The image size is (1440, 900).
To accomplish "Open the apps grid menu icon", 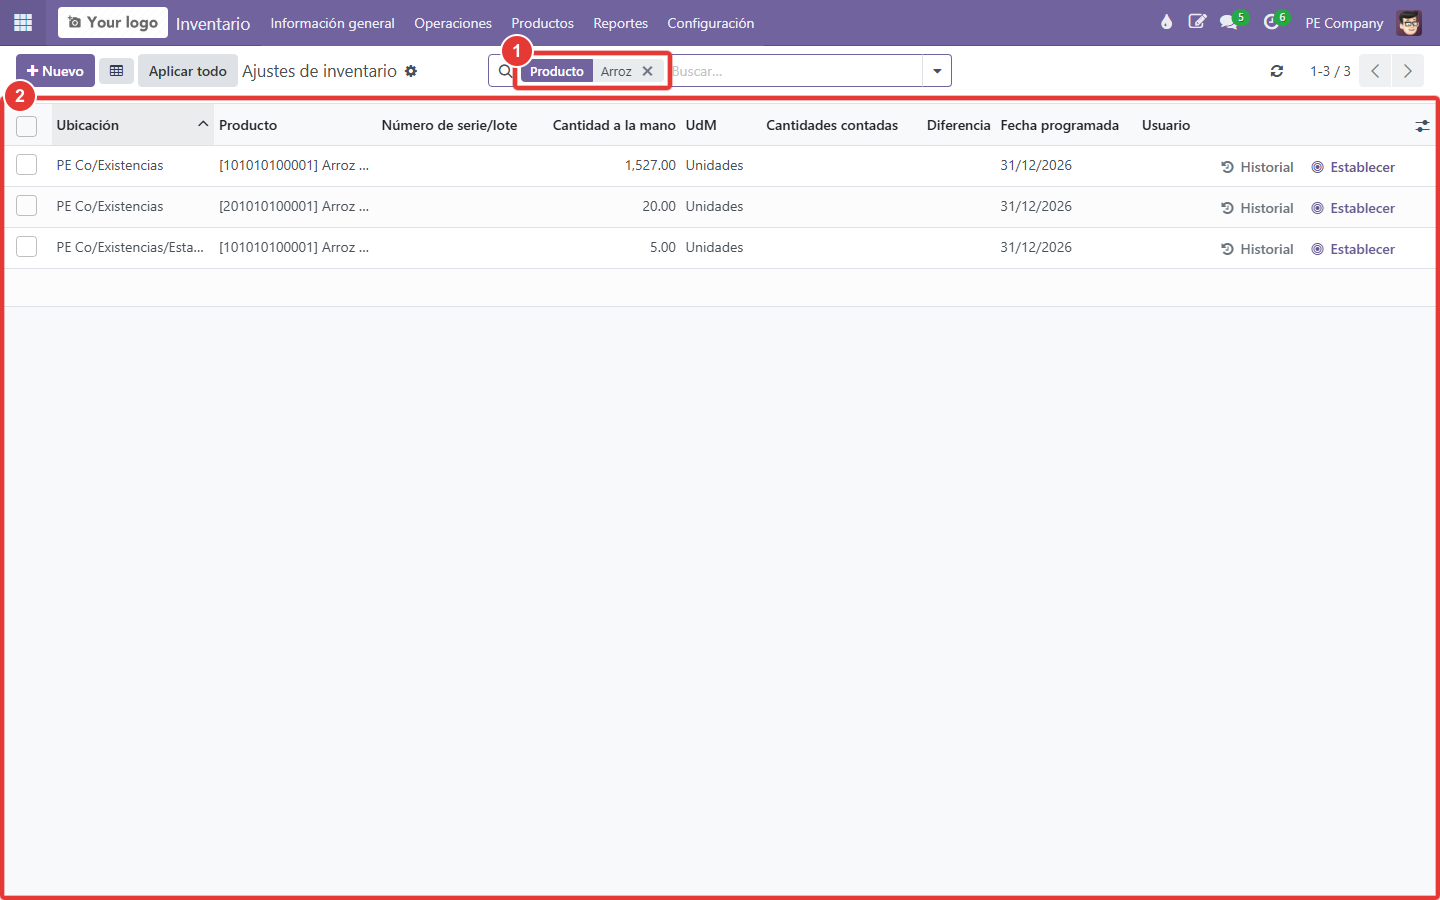I will click(23, 22).
